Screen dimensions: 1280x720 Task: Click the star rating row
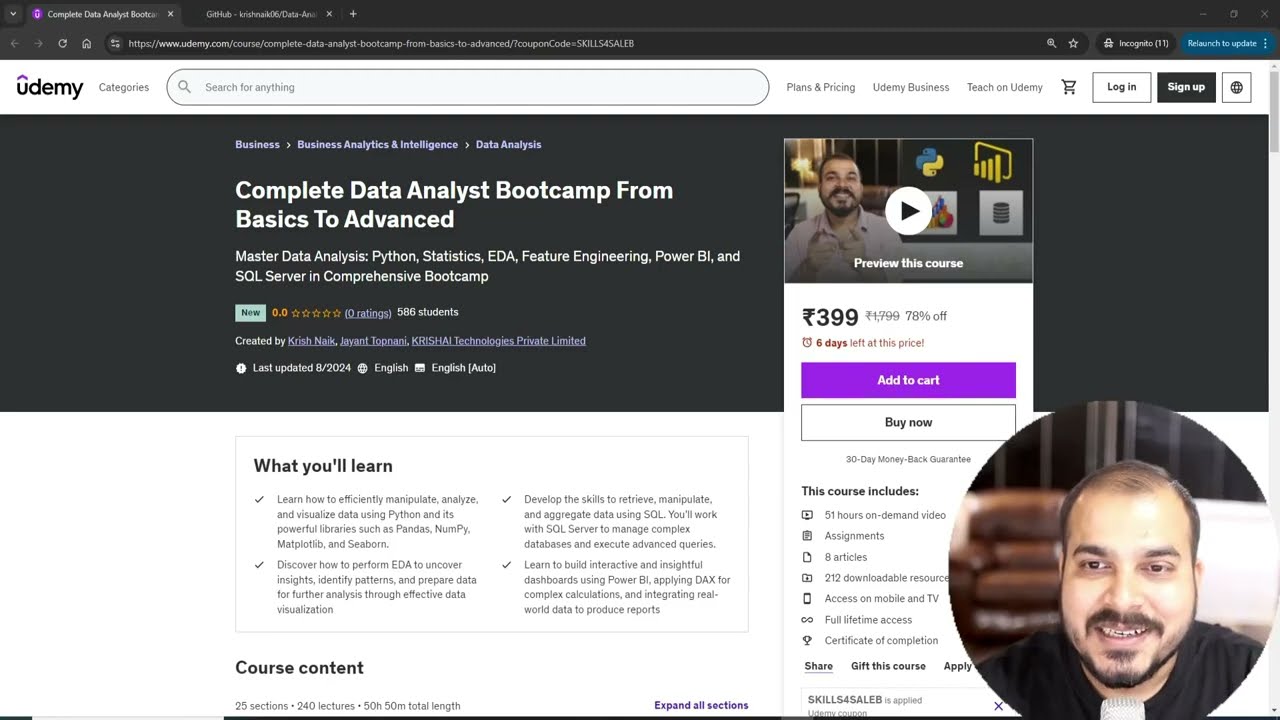click(x=316, y=313)
